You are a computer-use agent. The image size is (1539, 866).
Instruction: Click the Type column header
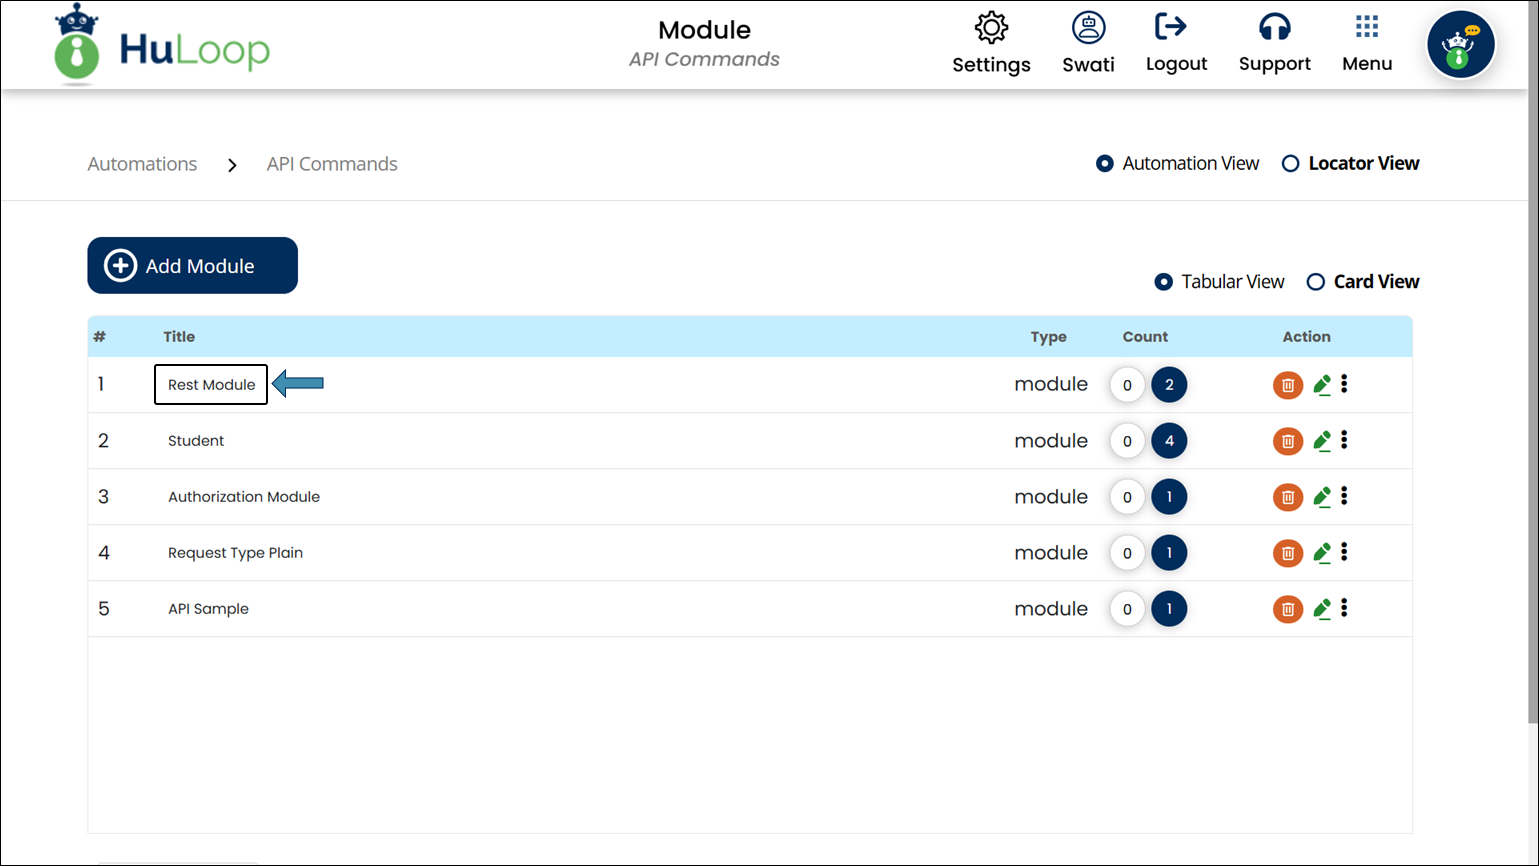(1049, 337)
